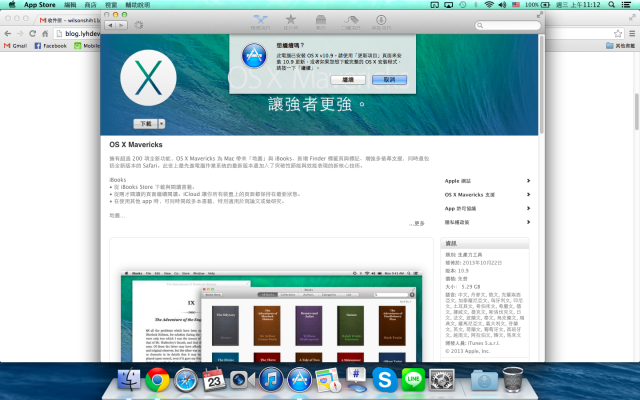Open the 其他書籤 bookmarks folder
The width and height of the screenshot is (640, 400).
point(620,46)
